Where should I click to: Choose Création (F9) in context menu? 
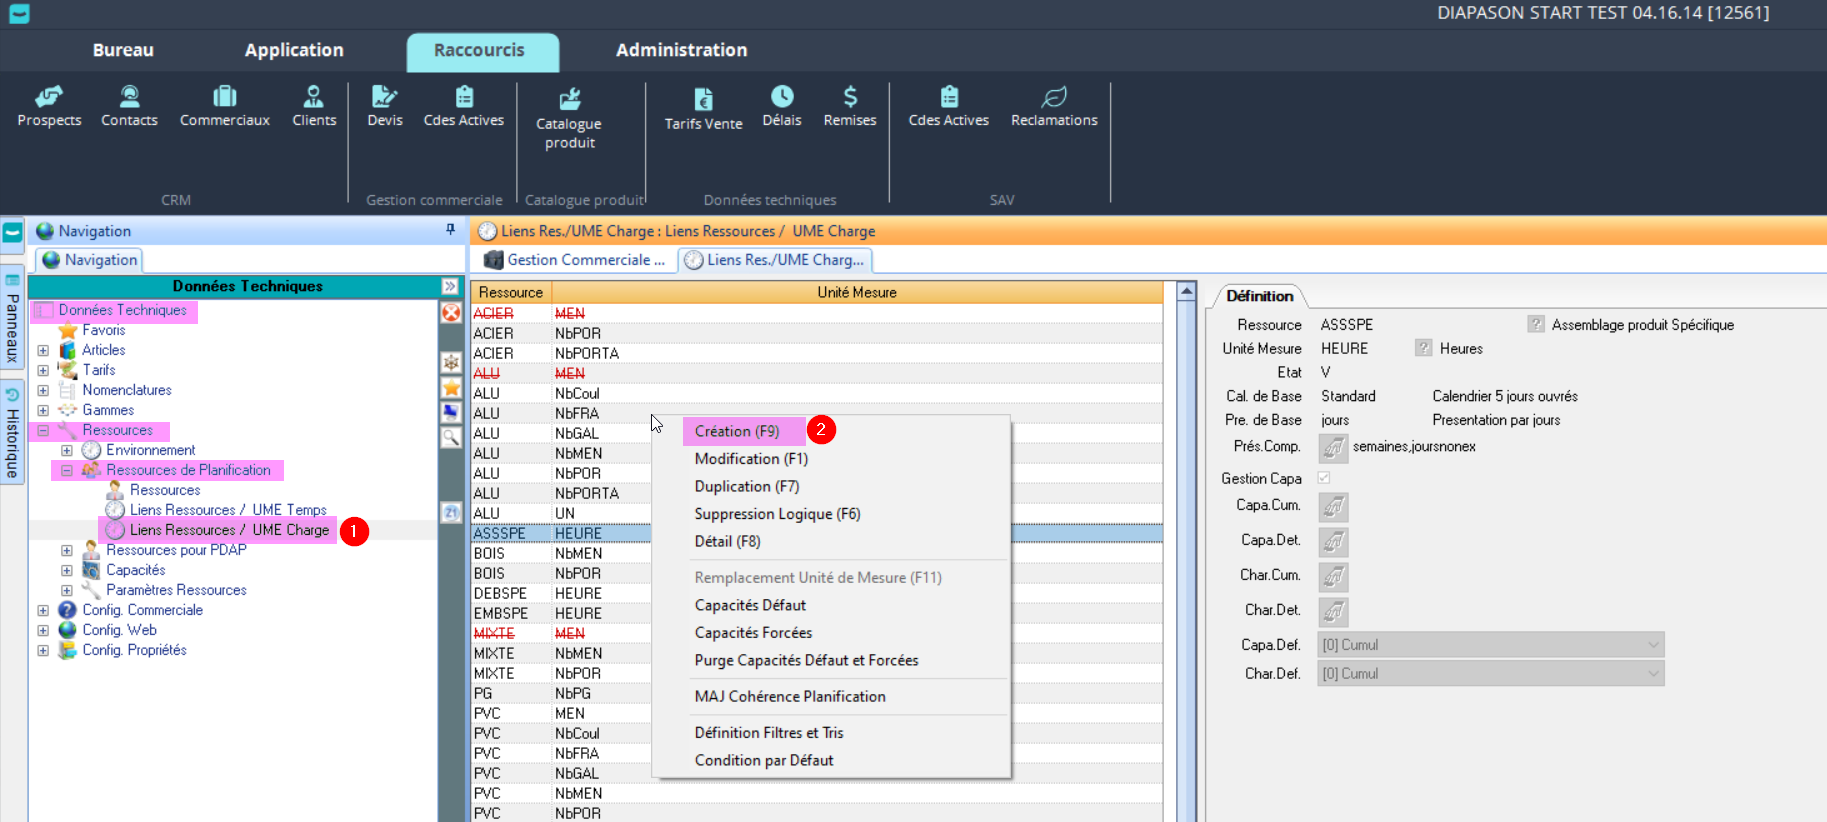pyautogui.click(x=737, y=431)
